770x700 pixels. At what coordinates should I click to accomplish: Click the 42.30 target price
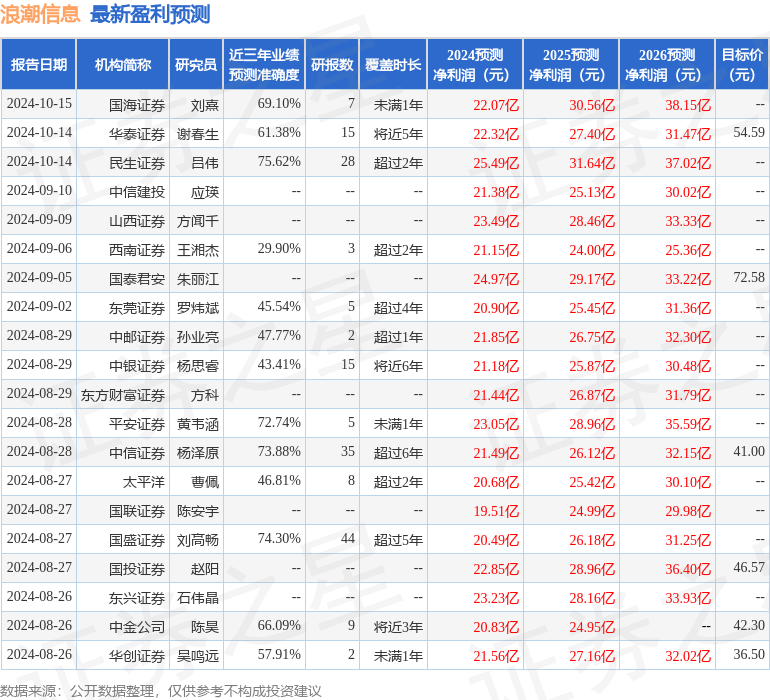749,625
